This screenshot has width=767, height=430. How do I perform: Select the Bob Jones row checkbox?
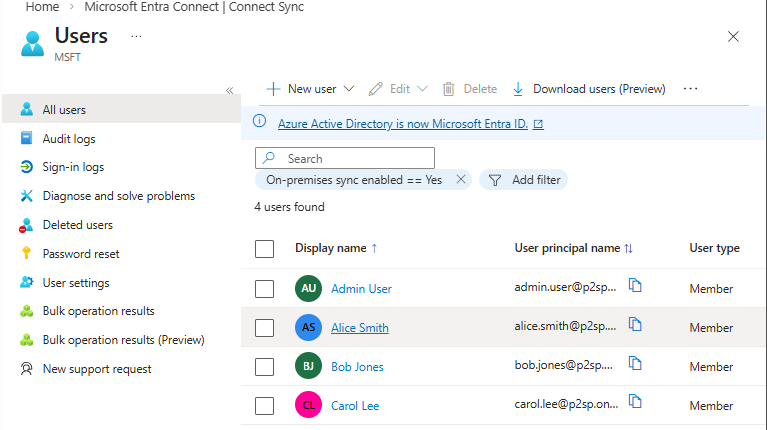tap(264, 366)
